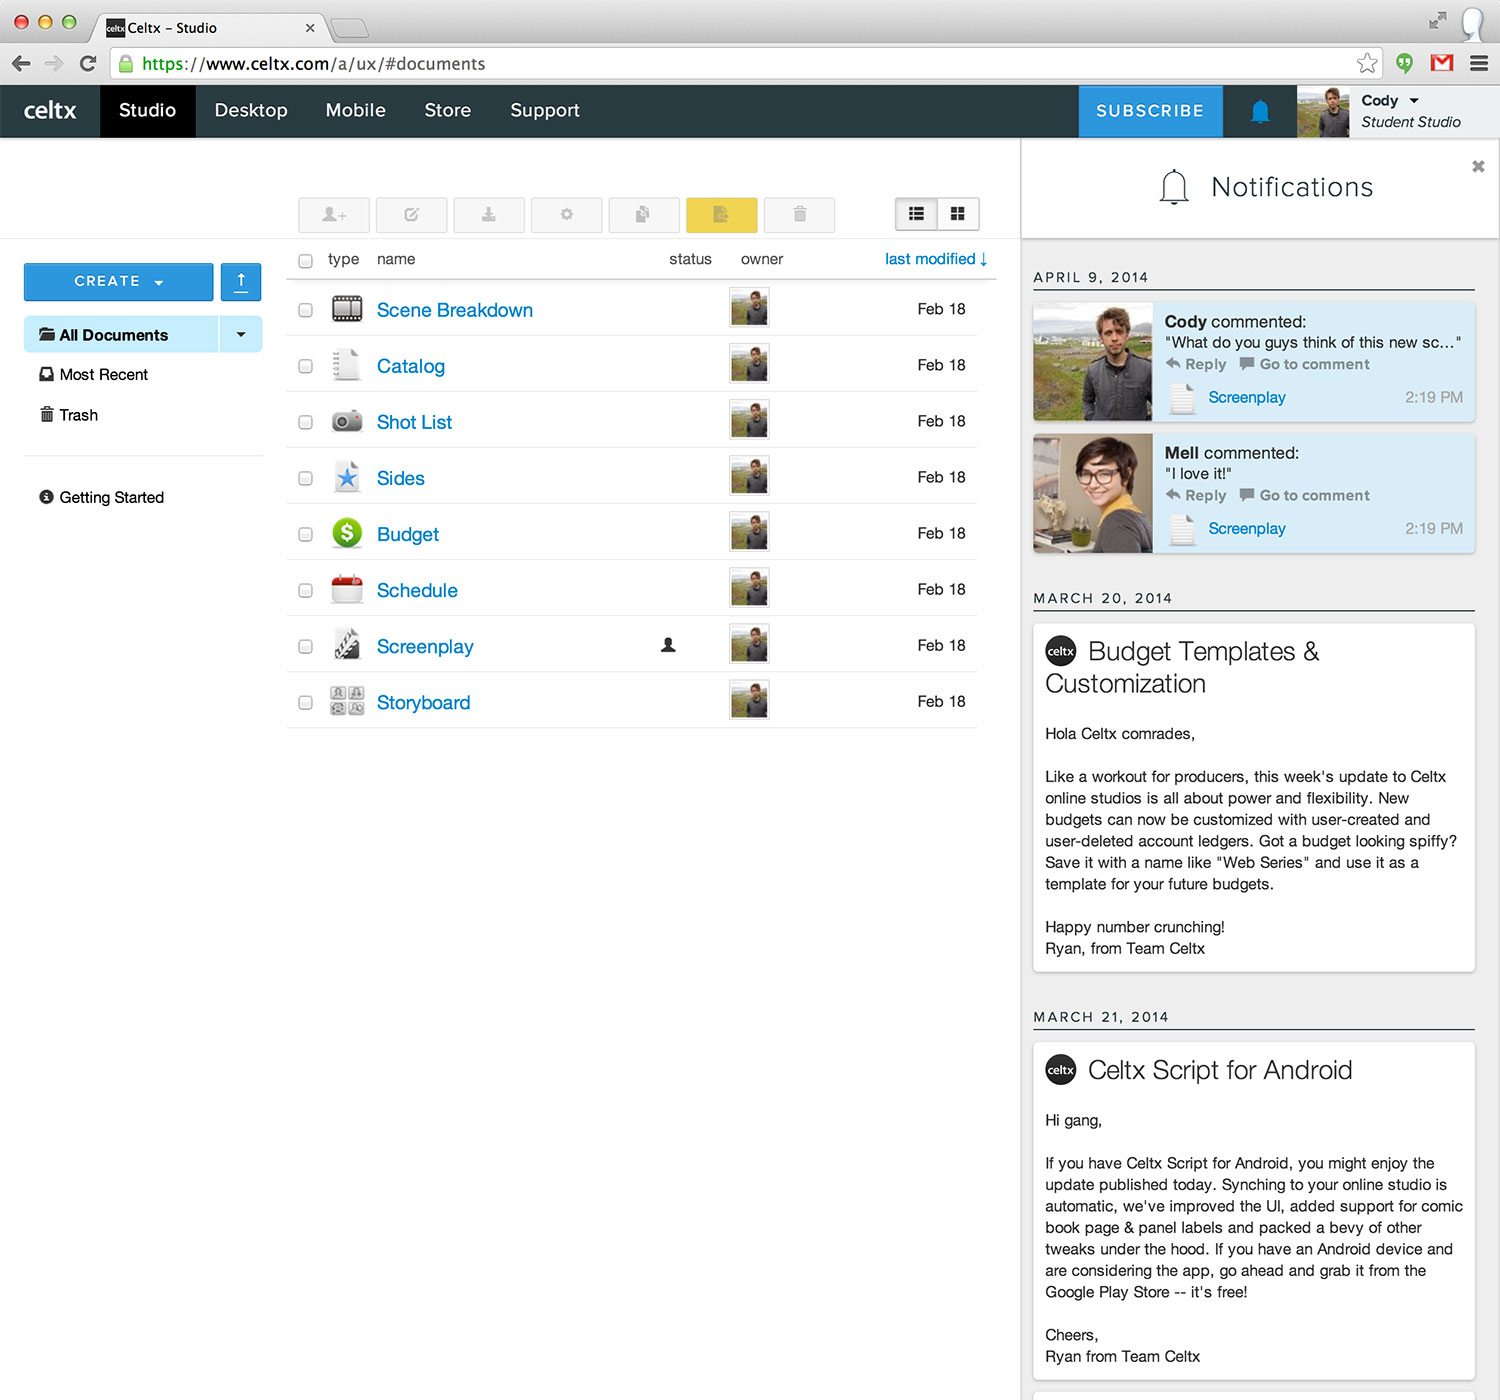This screenshot has height=1400, width=1500.
Task: Switch to list view
Action: click(x=916, y=214)
